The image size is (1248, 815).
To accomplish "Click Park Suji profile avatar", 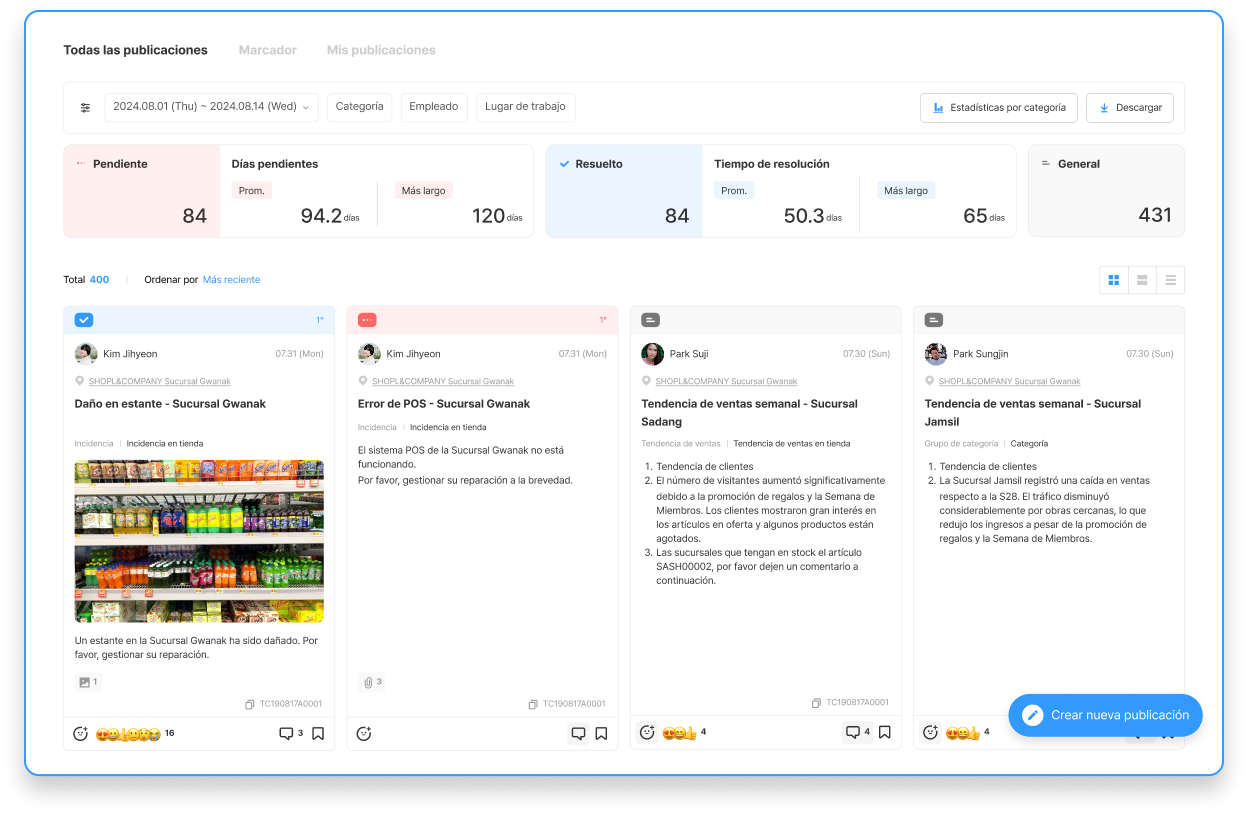I will (652, 354).
